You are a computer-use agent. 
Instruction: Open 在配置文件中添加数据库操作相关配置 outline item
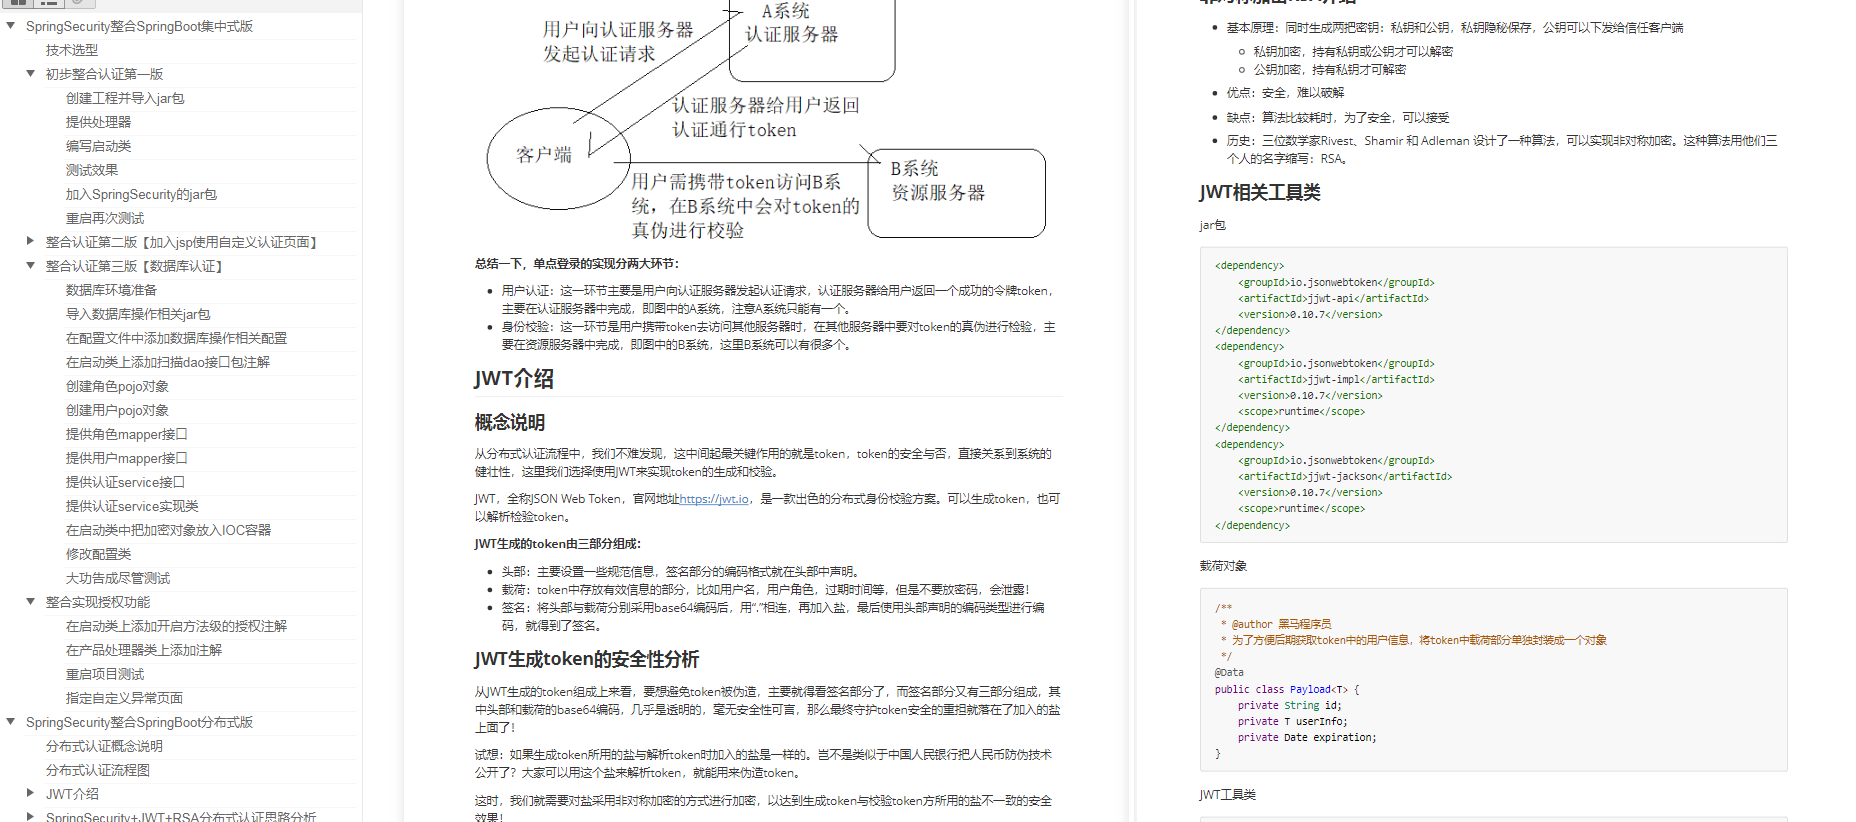176,338
